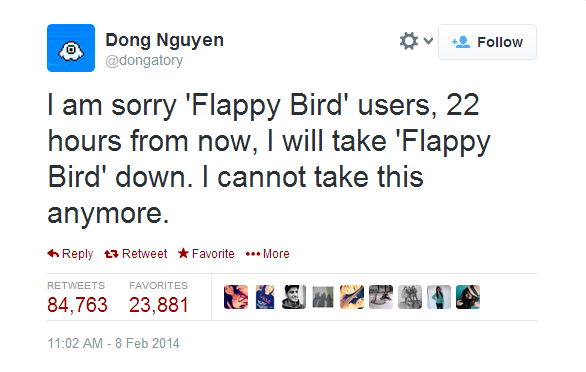The height and width of the screenshot is (372, 586).
Task: Open the Dong Nguyen display name link
Action: click(x=164, y=40)
